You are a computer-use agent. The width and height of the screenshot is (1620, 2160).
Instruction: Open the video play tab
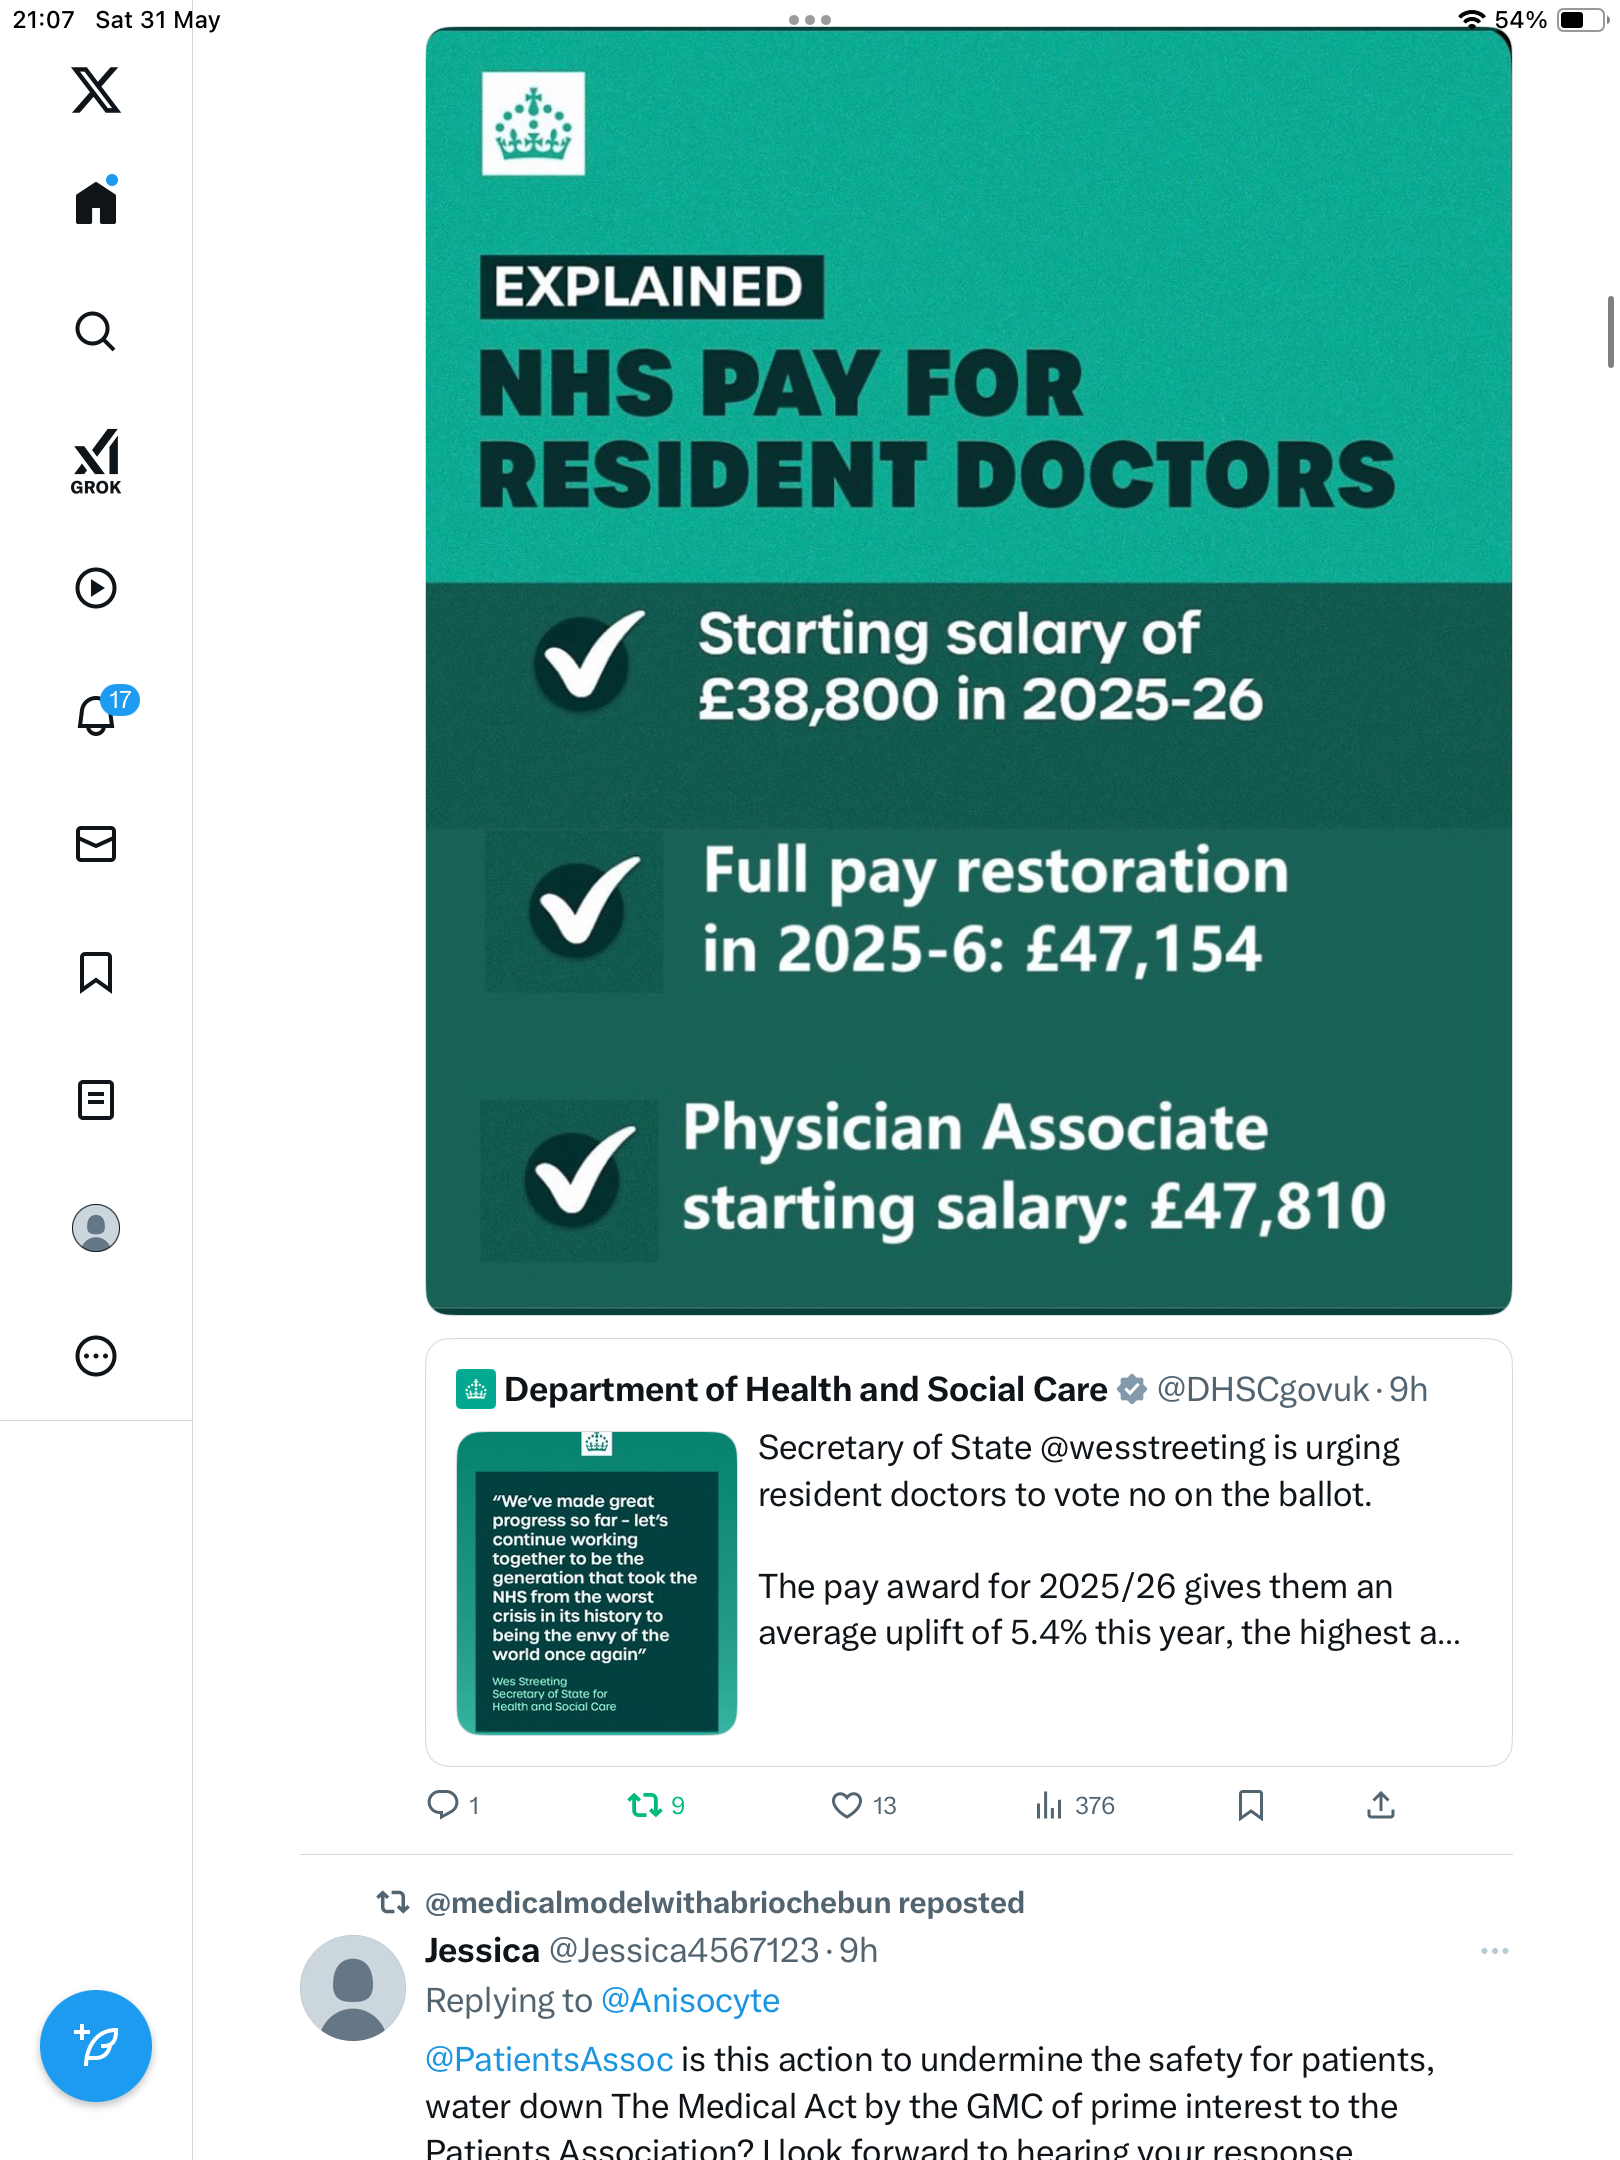96,588
